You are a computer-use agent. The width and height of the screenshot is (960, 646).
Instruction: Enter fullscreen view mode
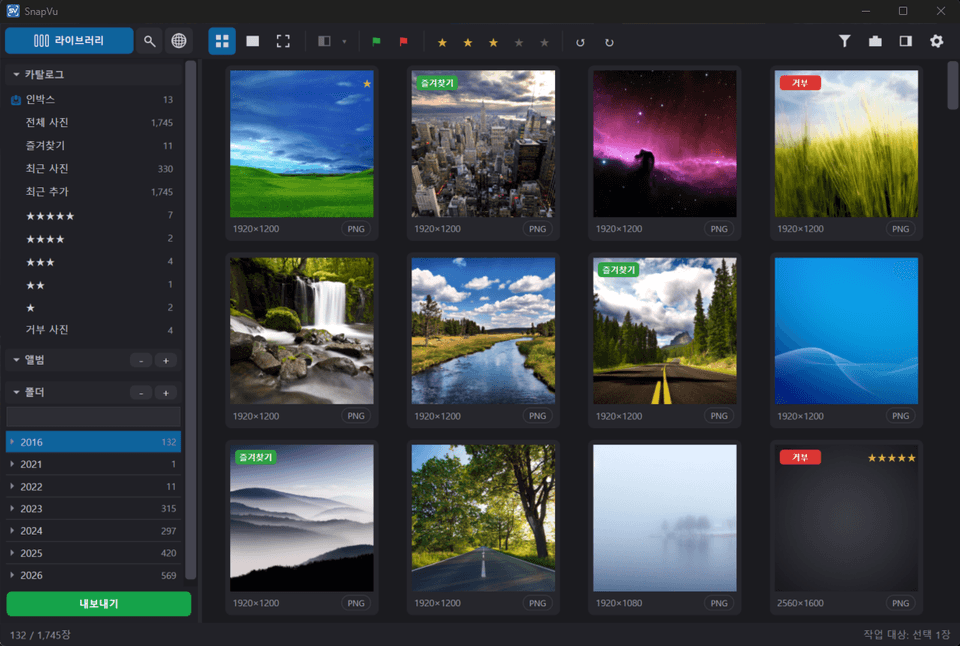click(x=283, y=41)
